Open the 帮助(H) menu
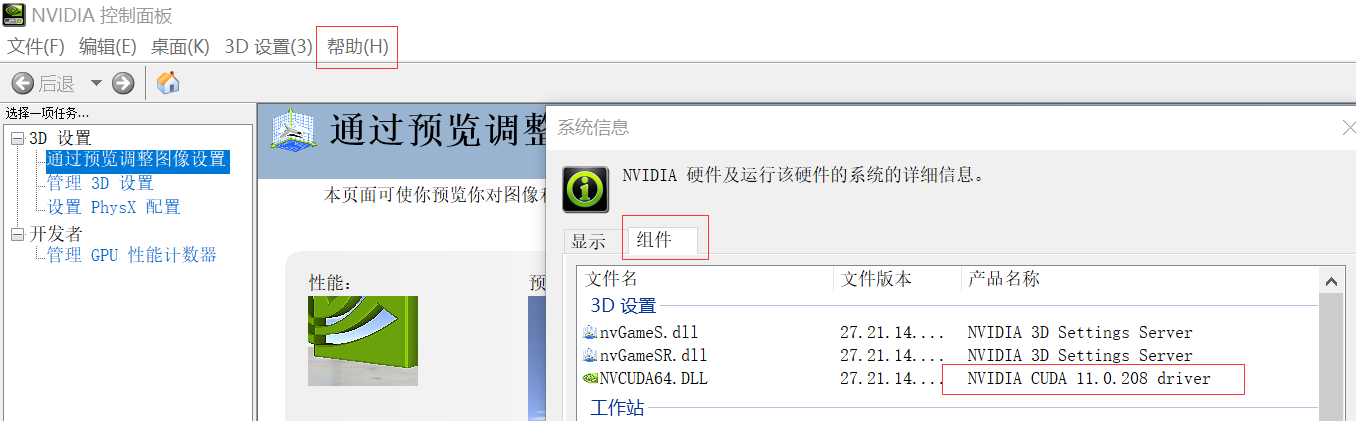The image size is (1356, 421). (357, 47)
